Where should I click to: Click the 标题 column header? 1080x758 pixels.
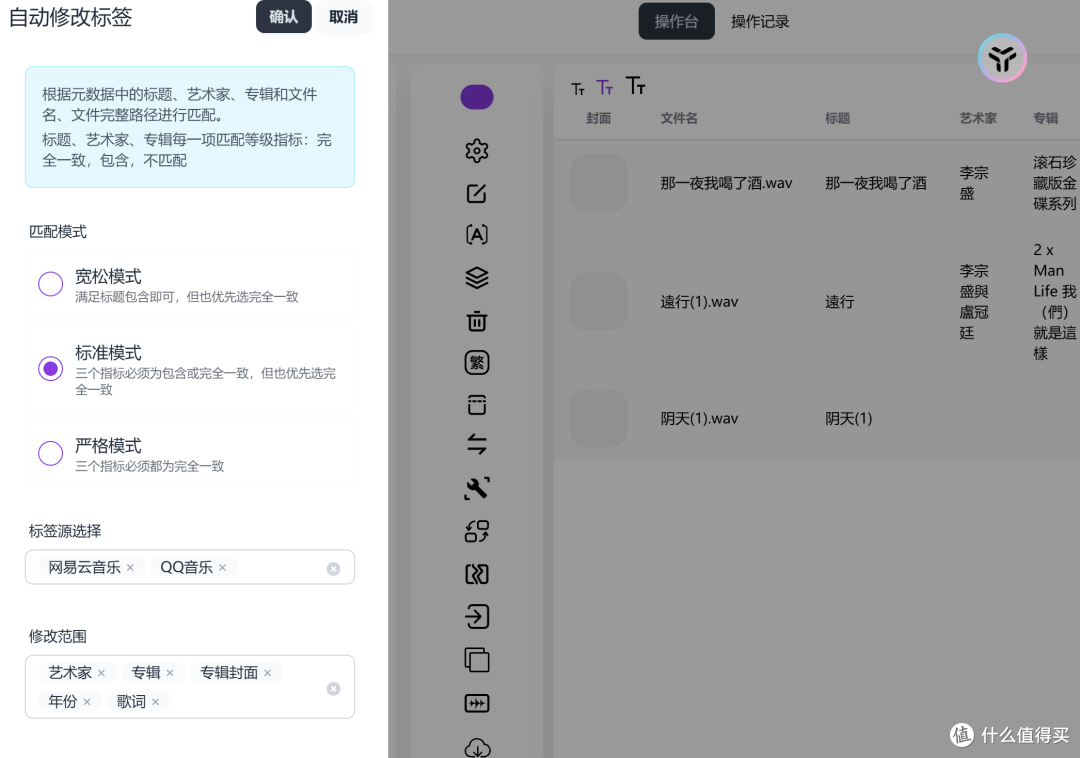pos(838,118)
